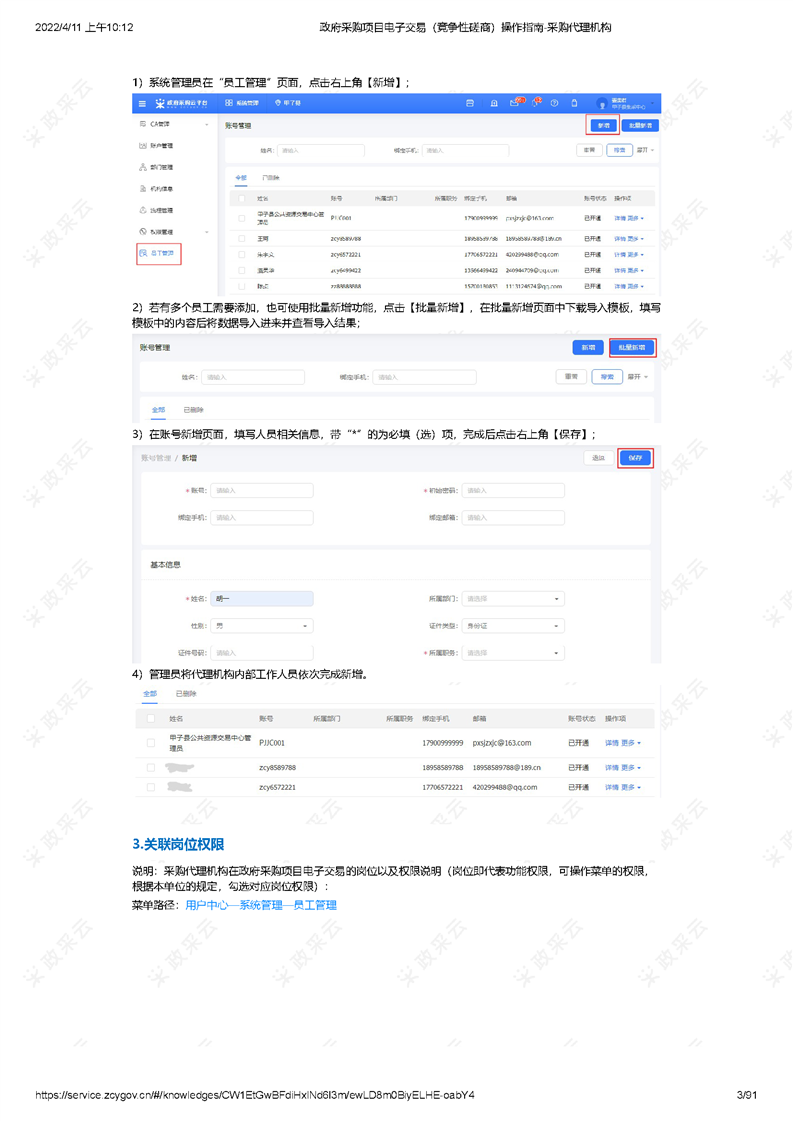Viewport: 793px width, 1121px height.
Task: Select the 部门管理 sidebar item
Action: click(x=161, y=167)
